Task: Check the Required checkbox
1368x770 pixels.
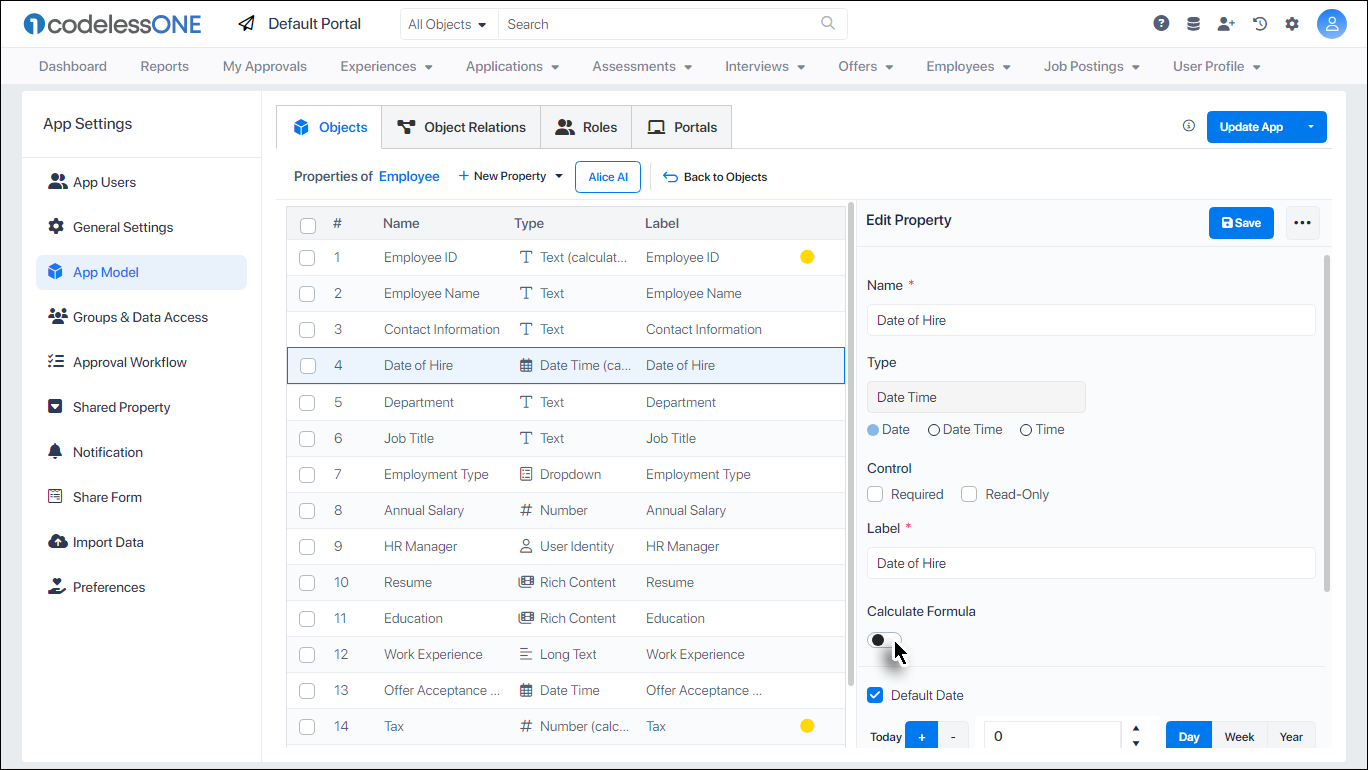Action: point(875,494)
